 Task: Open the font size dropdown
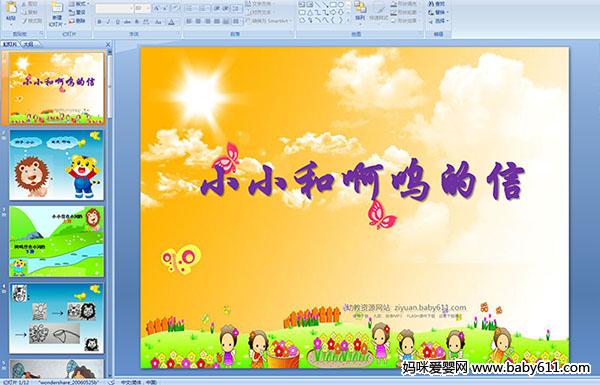[x=148, y=8]
